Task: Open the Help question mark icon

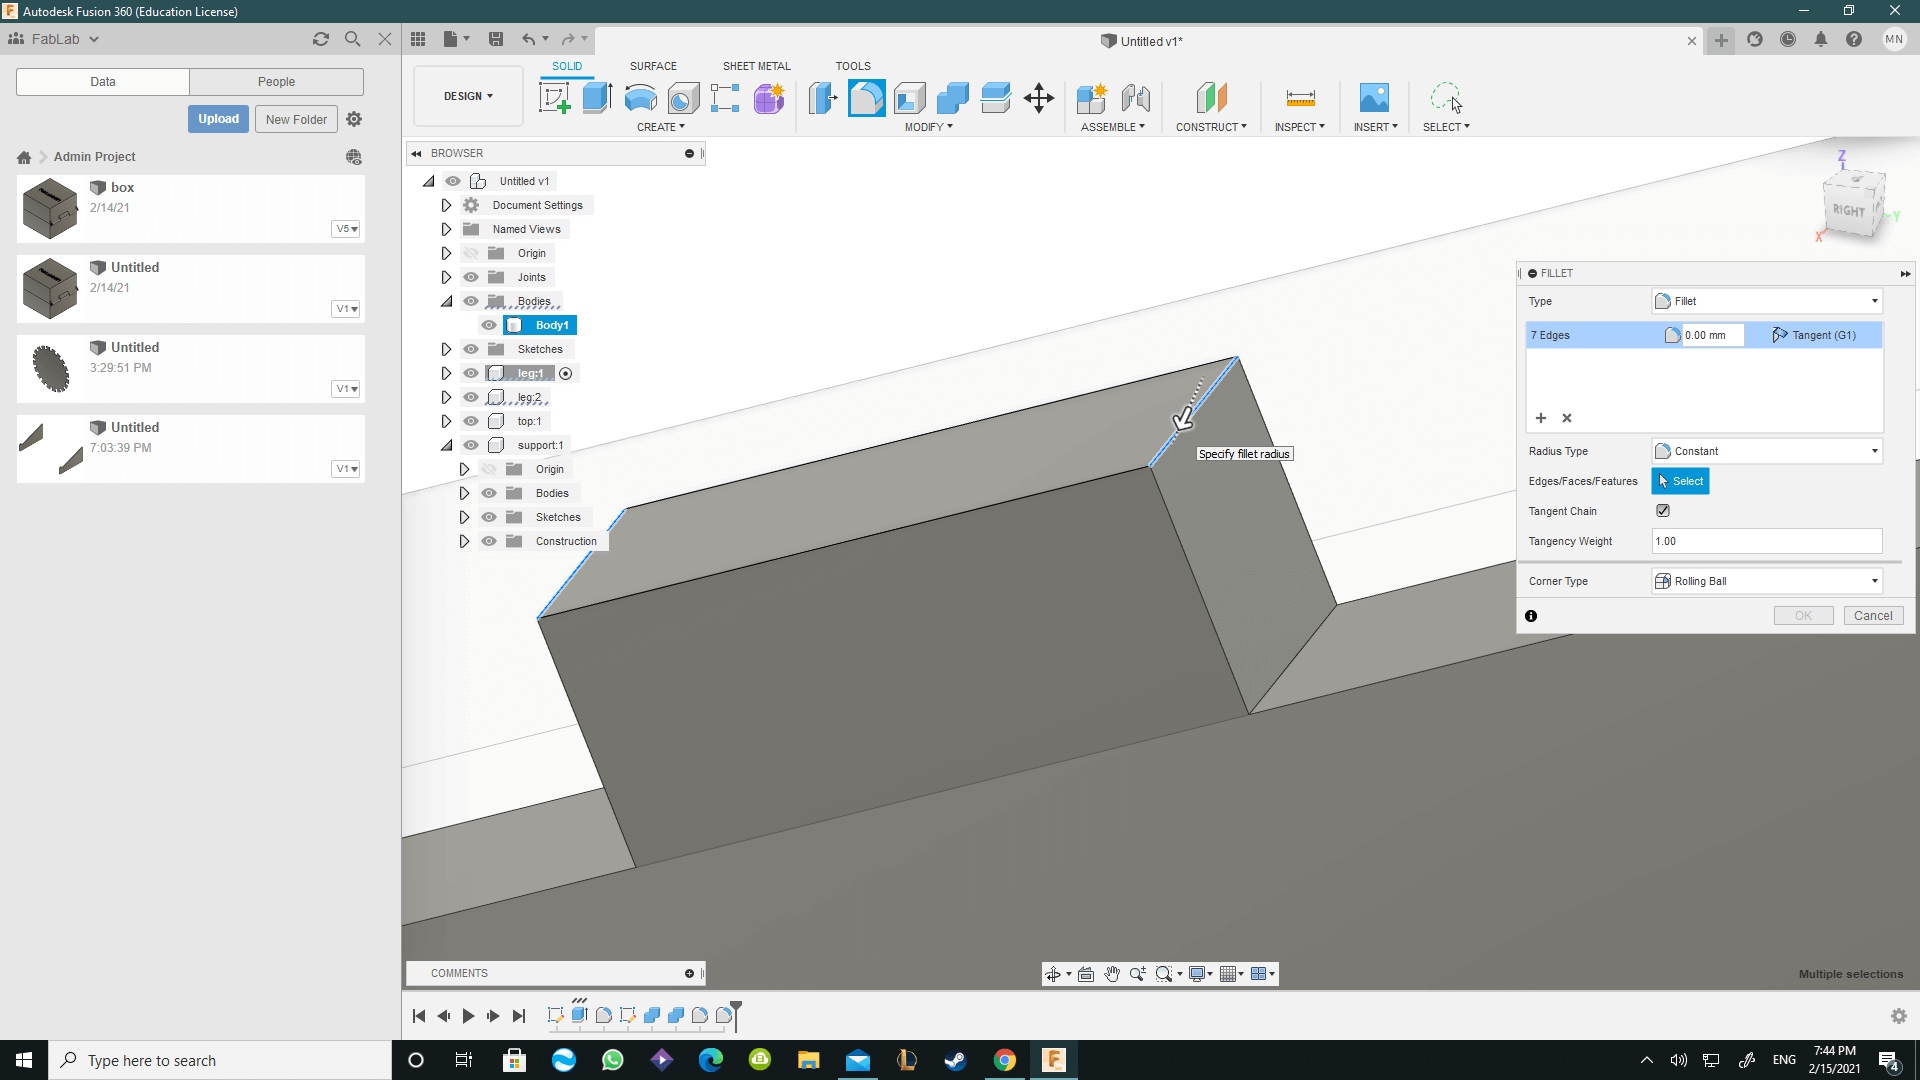Action: [x=1854, y=39]
